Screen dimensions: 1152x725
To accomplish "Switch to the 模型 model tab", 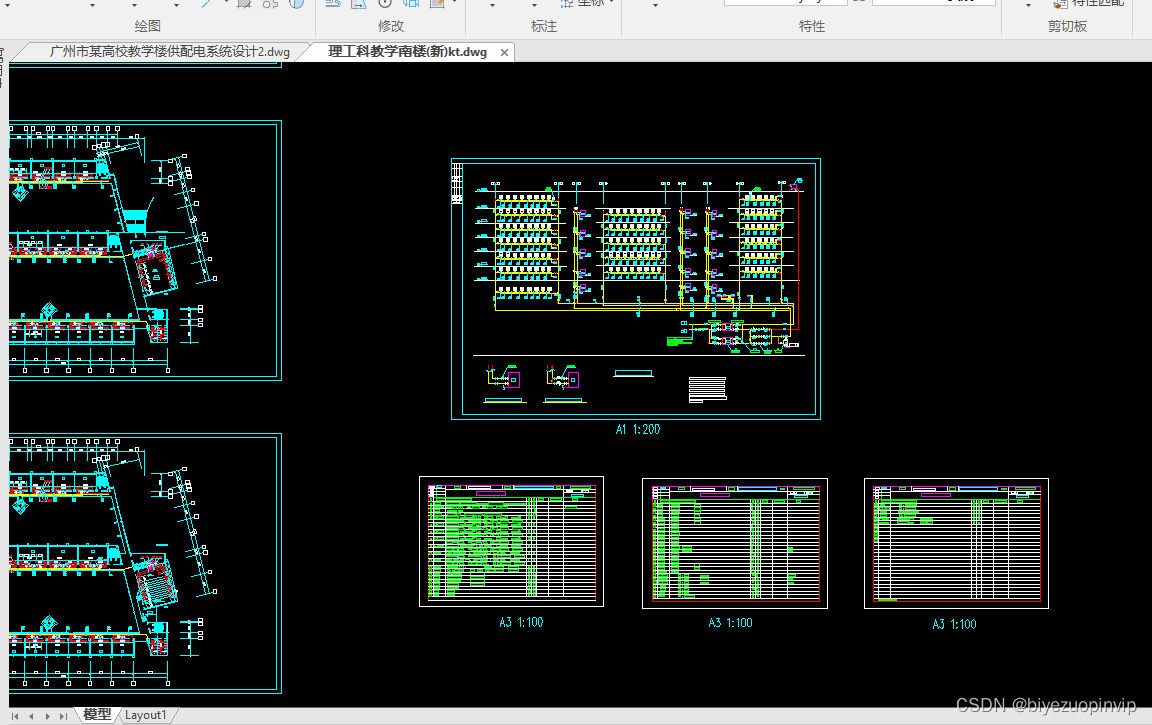I will click(x=97, y=715).
